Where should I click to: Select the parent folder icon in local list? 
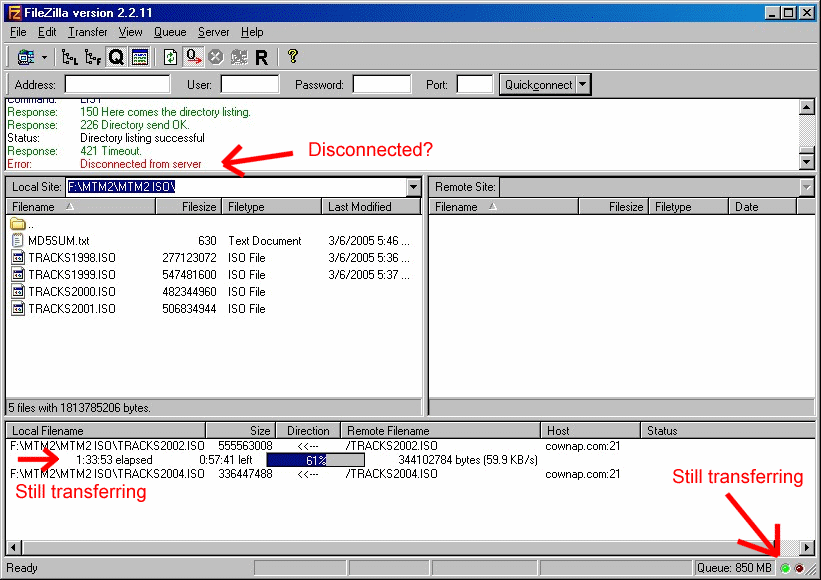(18, 224)
